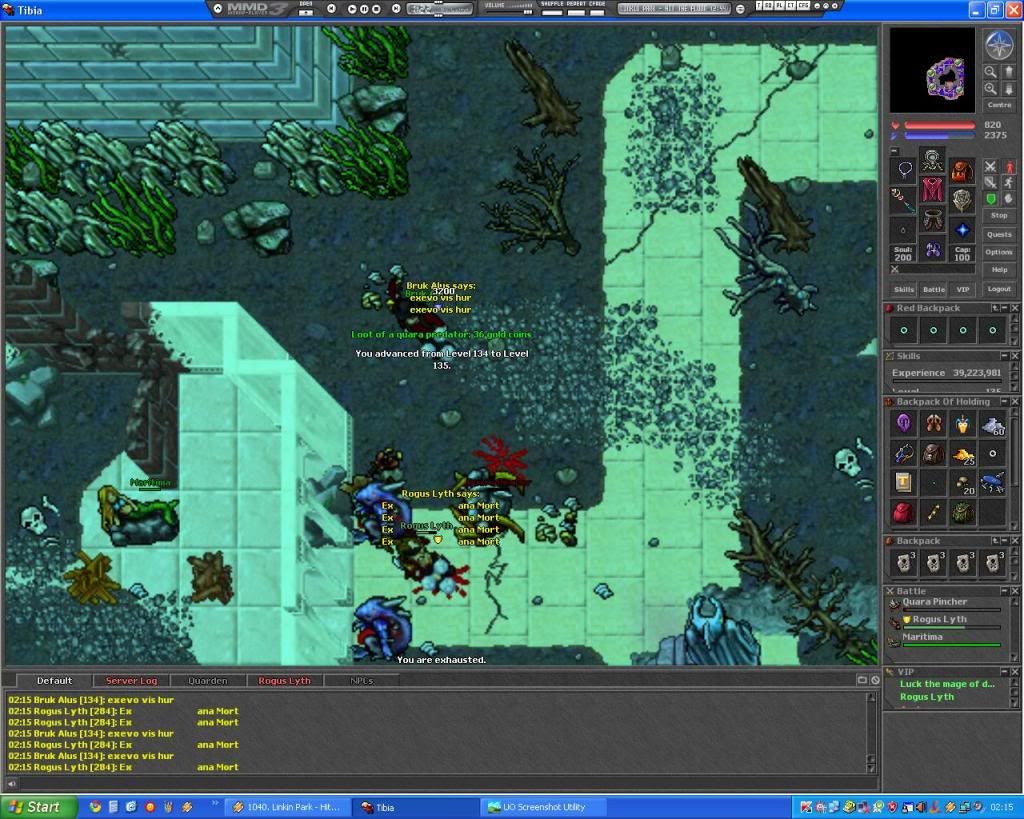The image size is (1024, 819).
Task: Collapse the equipment panel with minus button
Action: (x=894, y=151)
